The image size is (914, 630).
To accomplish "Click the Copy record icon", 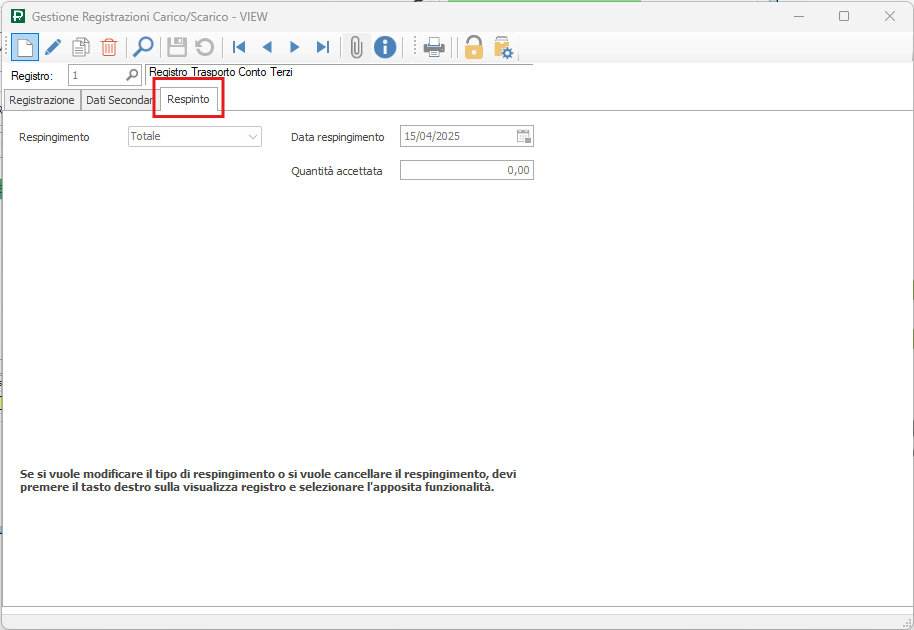I will (81, 47).
